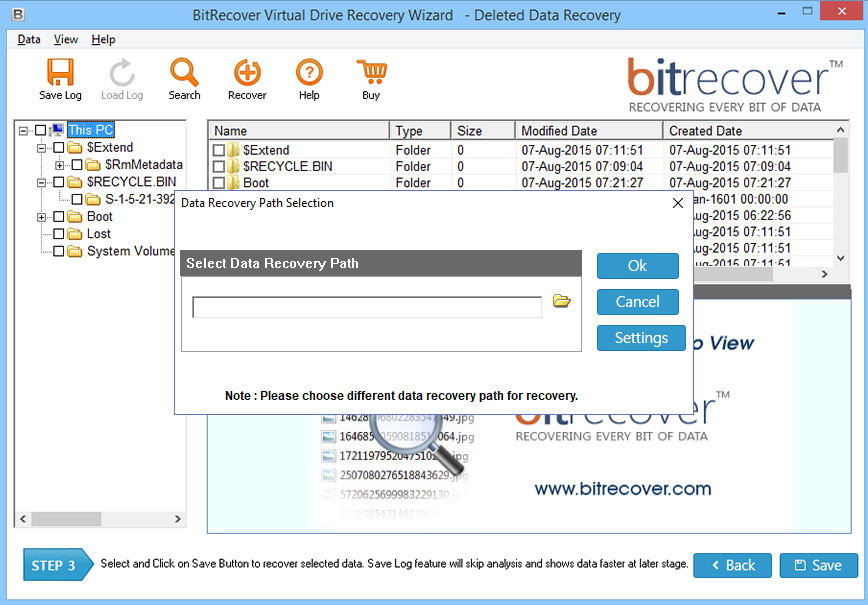The height and width of the screenshot is (605, 868).
Task: Collapse the $RECYCLE.BIN tree node
Action: 42,182
